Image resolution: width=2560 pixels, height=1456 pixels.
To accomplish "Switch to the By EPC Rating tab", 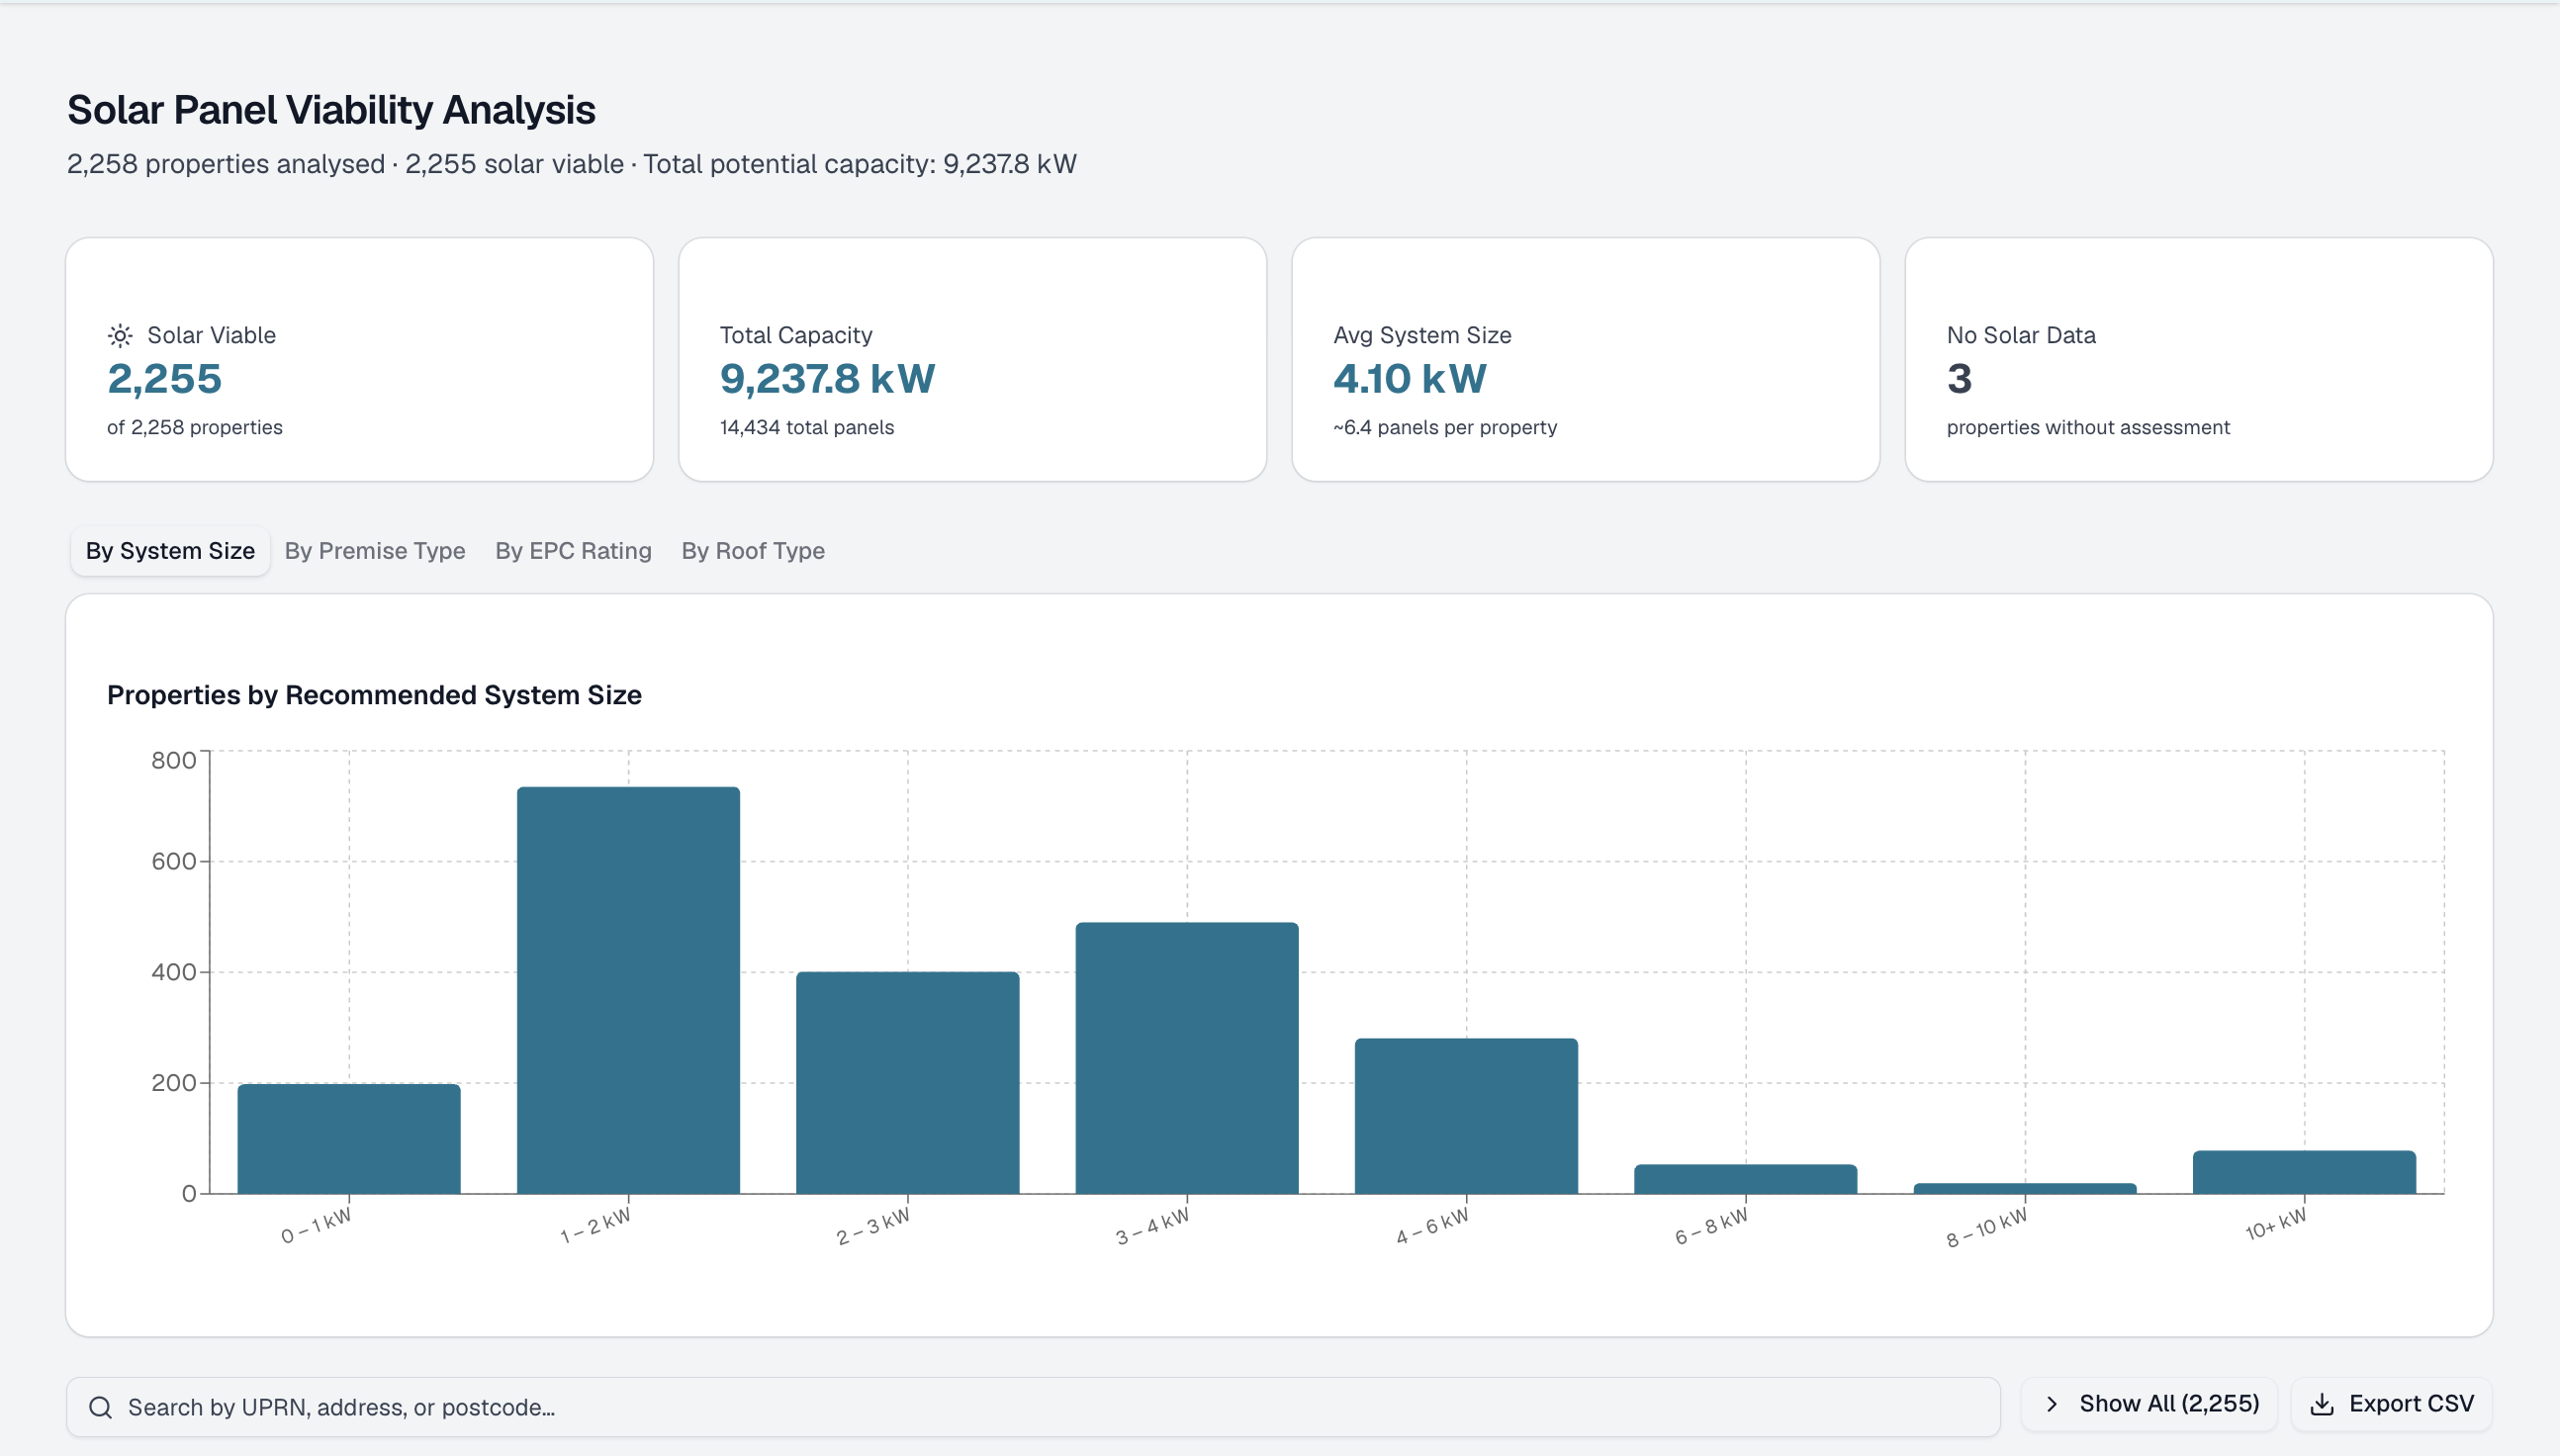I will click(x=573, y=551).
